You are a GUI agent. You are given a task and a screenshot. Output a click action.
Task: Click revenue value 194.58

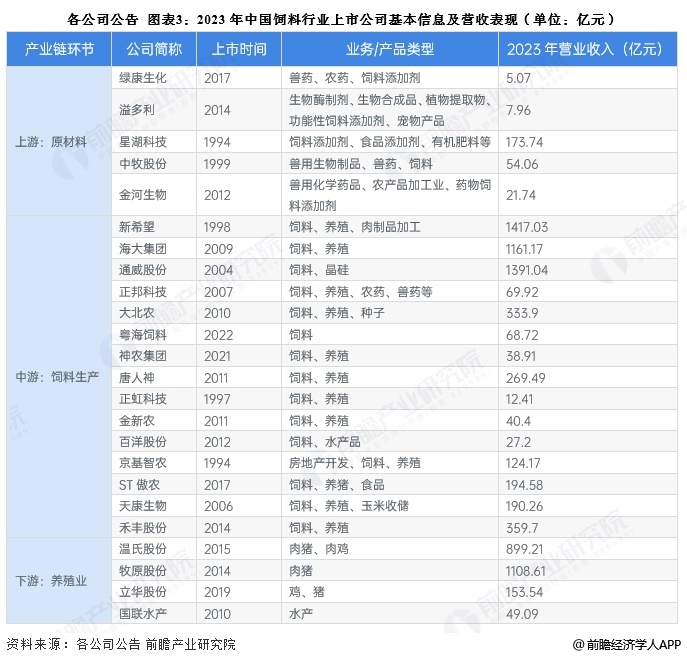click(x=524, y=485)
